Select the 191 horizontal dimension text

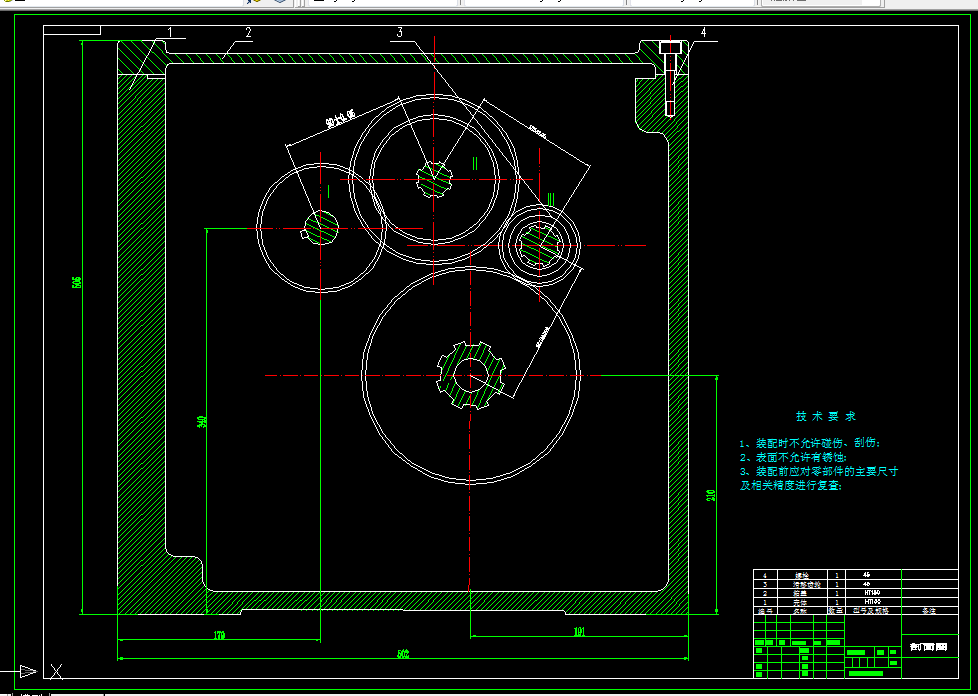click(579, 632)
